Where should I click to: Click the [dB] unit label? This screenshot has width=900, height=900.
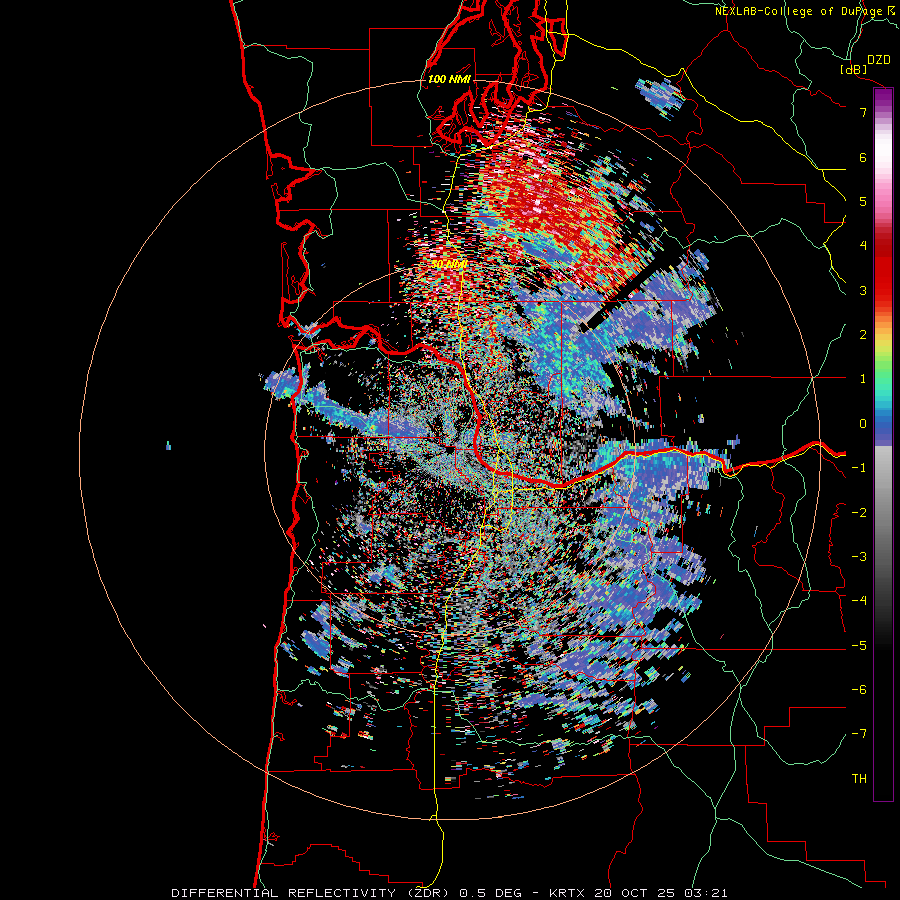point(854,69)
